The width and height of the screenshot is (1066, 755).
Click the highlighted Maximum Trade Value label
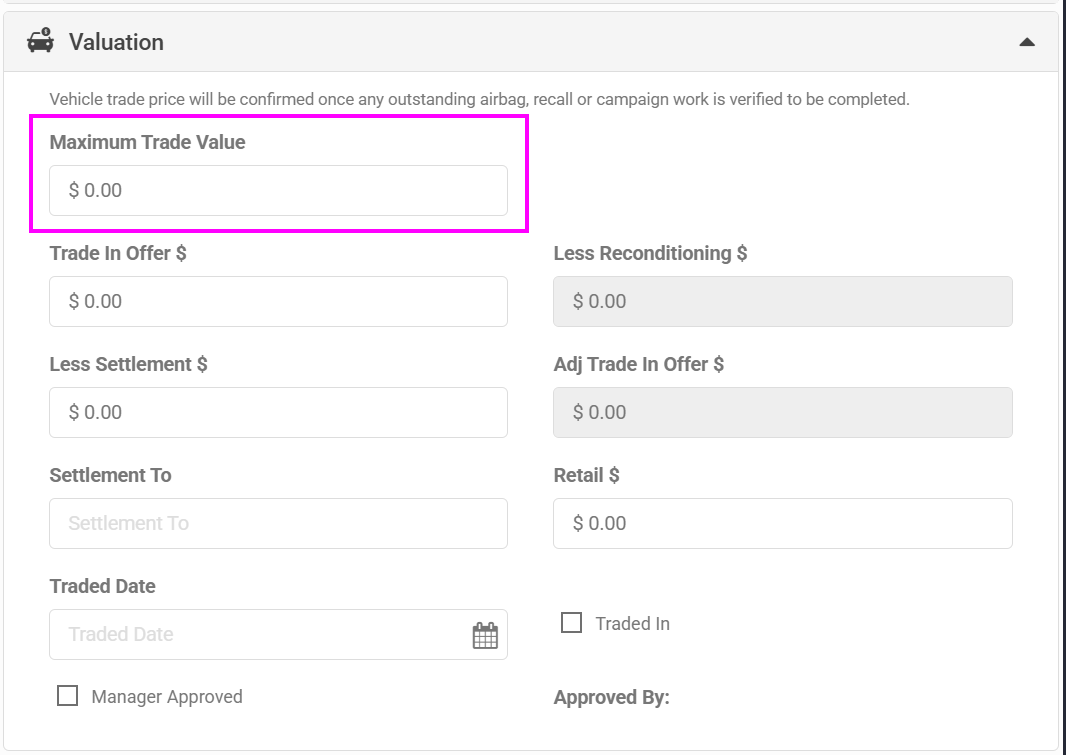(x=147, y=142)
